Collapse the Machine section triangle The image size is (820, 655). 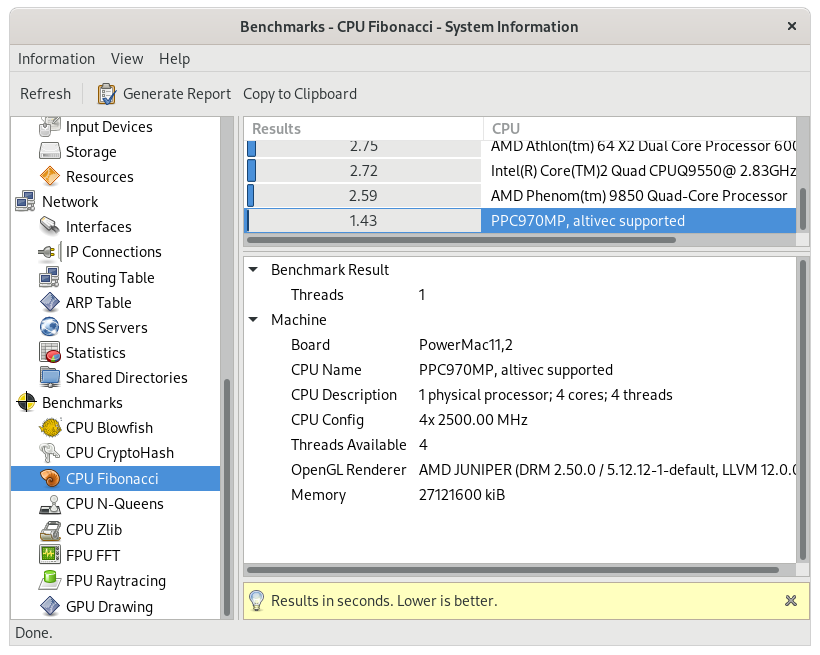point(253,320)
